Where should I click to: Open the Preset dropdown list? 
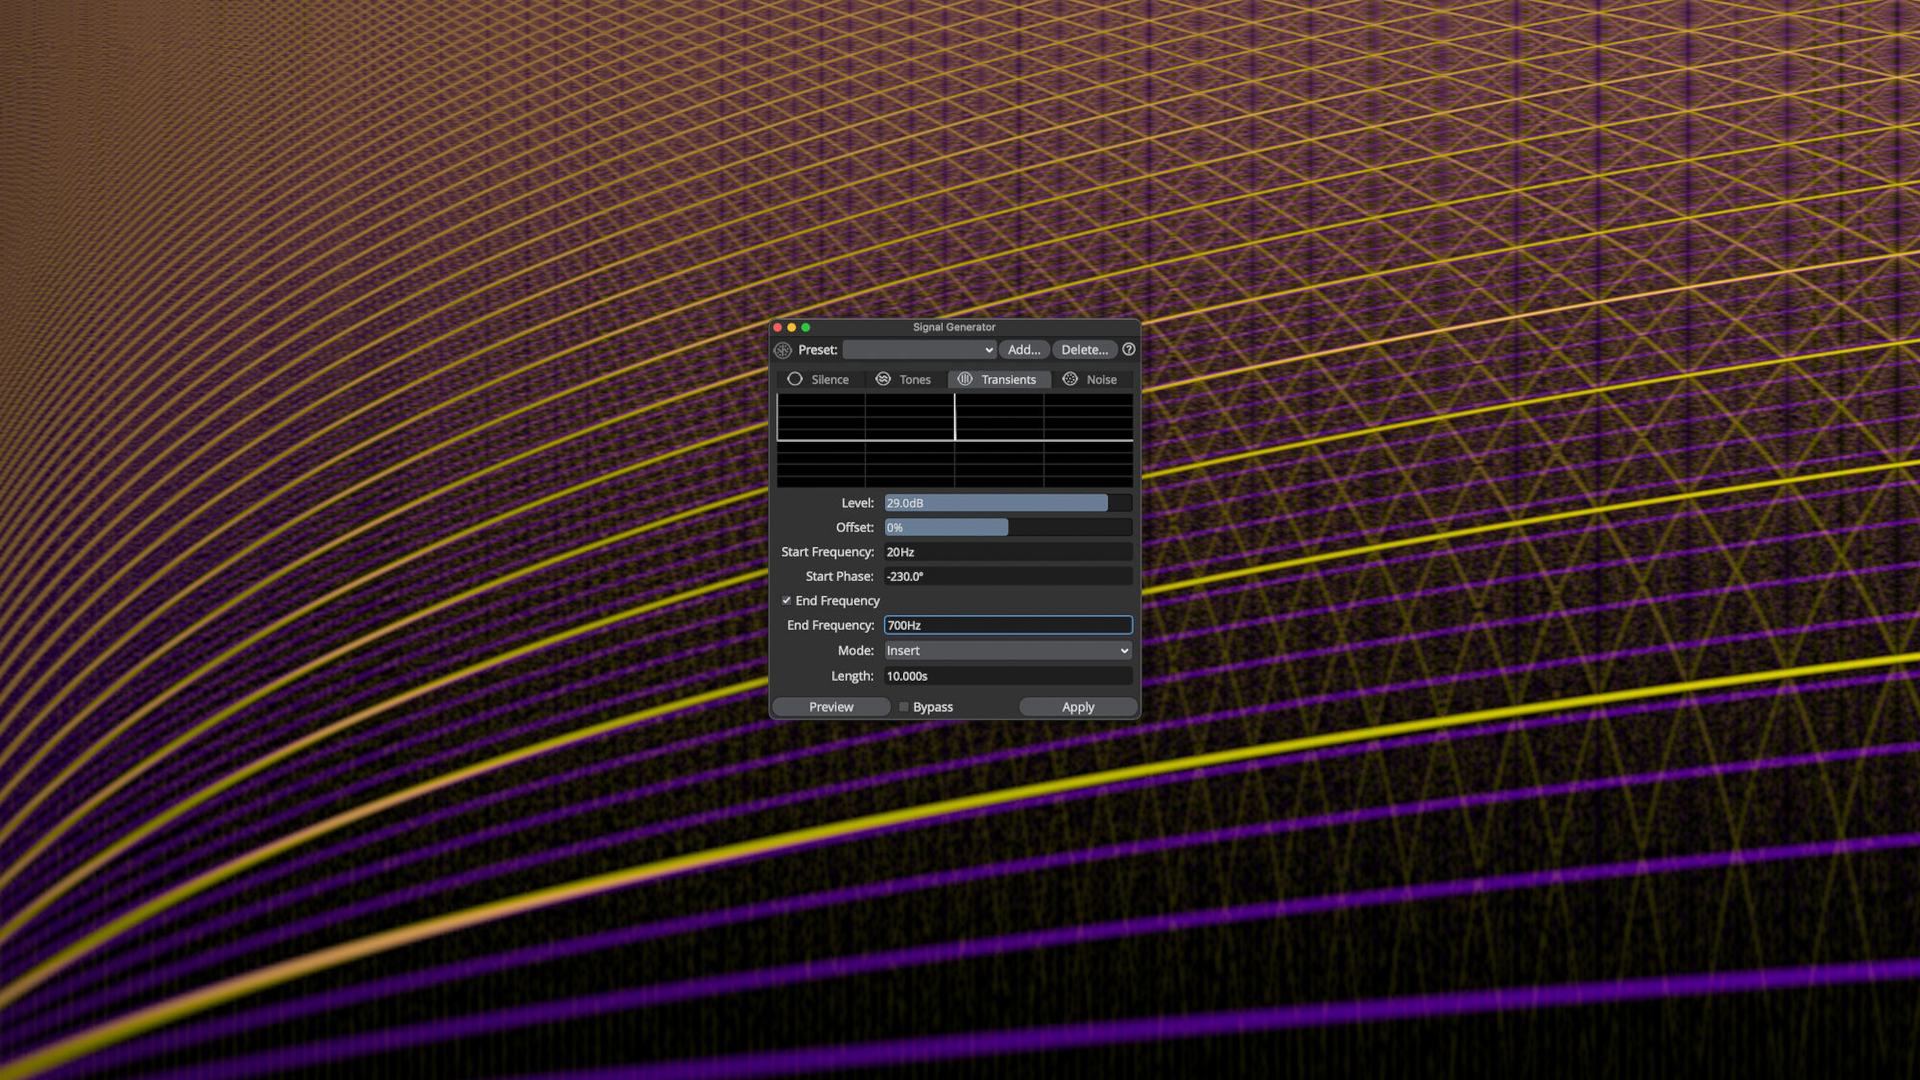click(x=919, y=350)
